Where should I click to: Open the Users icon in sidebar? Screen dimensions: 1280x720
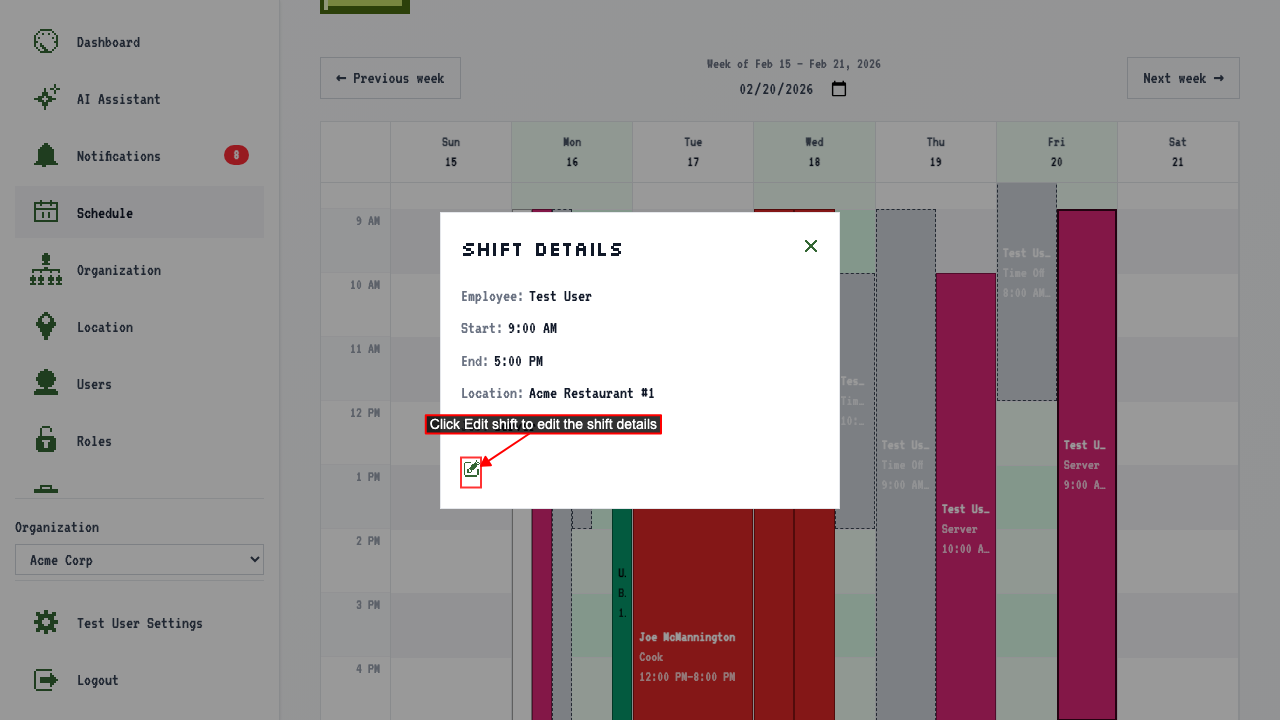(x=46, y=384)
